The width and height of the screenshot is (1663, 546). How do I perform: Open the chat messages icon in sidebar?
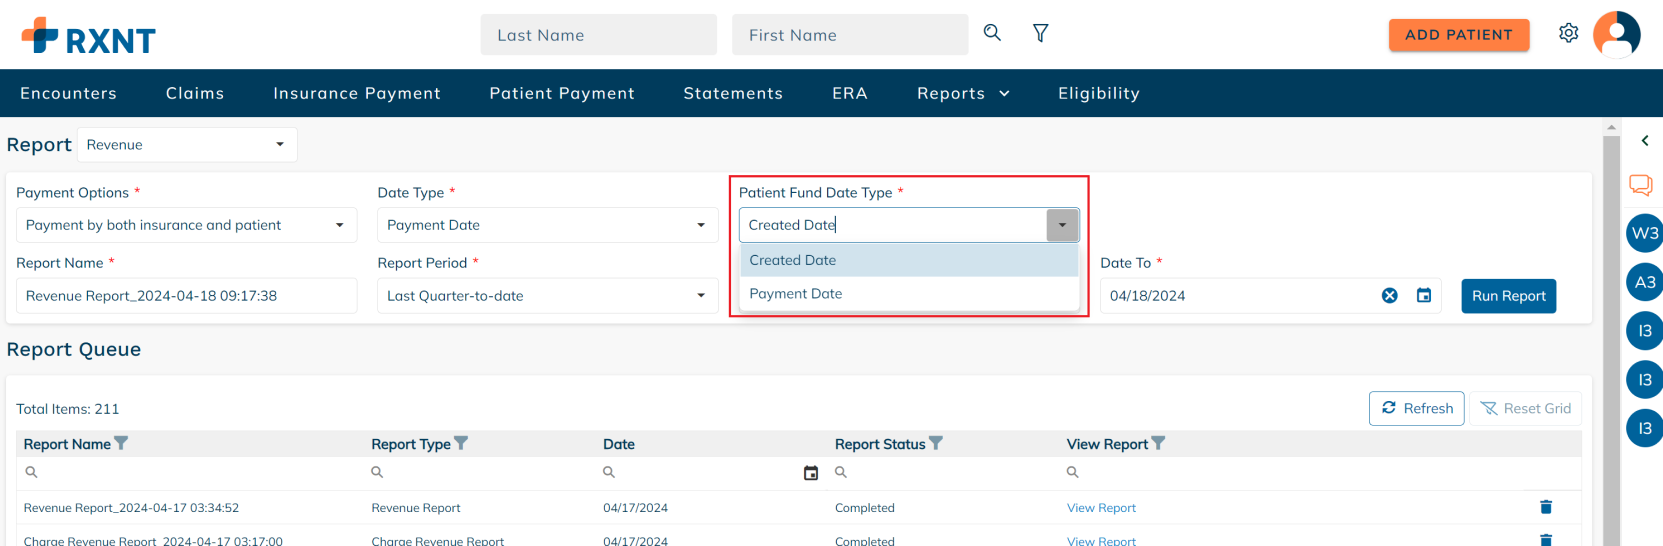(x=1641, y=185)
